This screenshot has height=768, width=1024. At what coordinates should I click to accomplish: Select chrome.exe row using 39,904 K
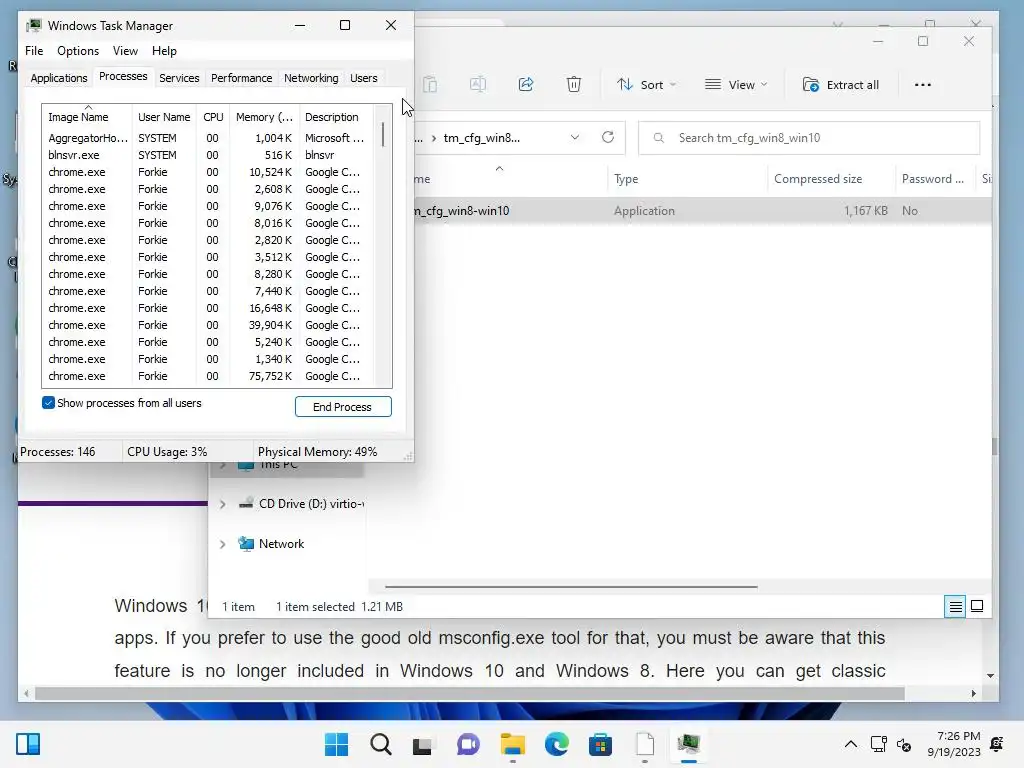[x=208, y=325]
